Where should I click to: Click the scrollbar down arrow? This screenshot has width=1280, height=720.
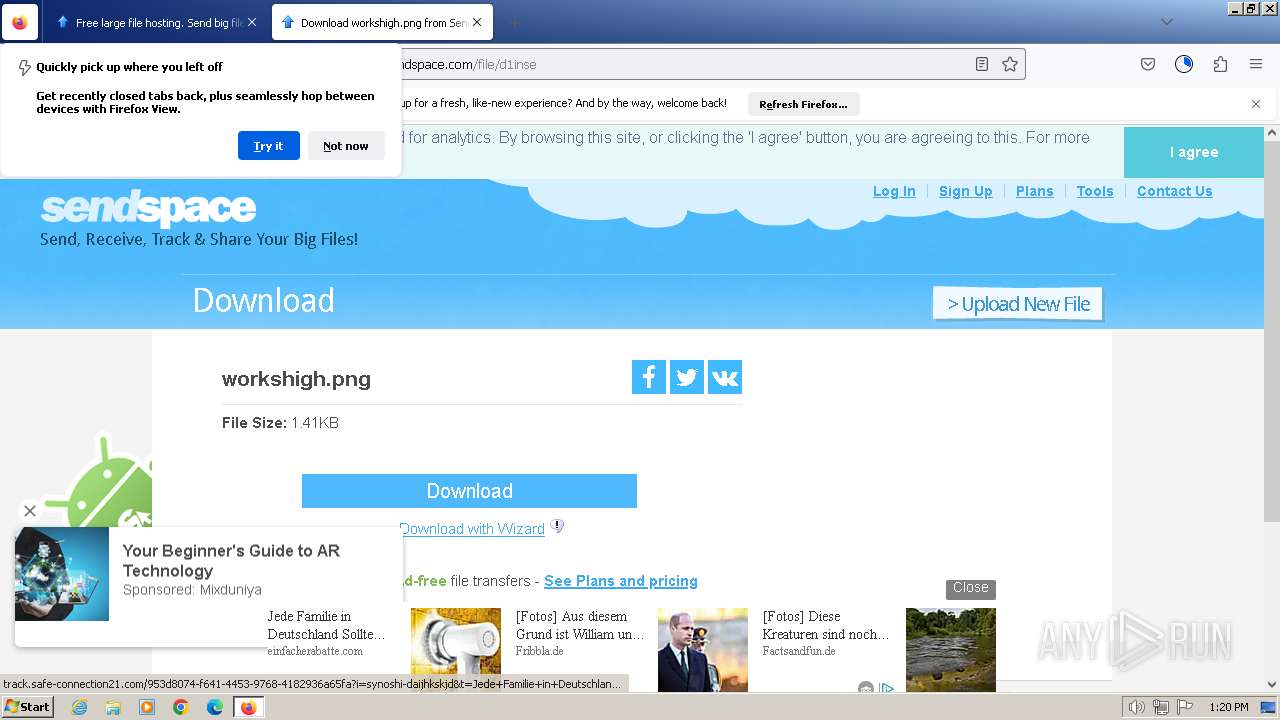coord(1272,685)
